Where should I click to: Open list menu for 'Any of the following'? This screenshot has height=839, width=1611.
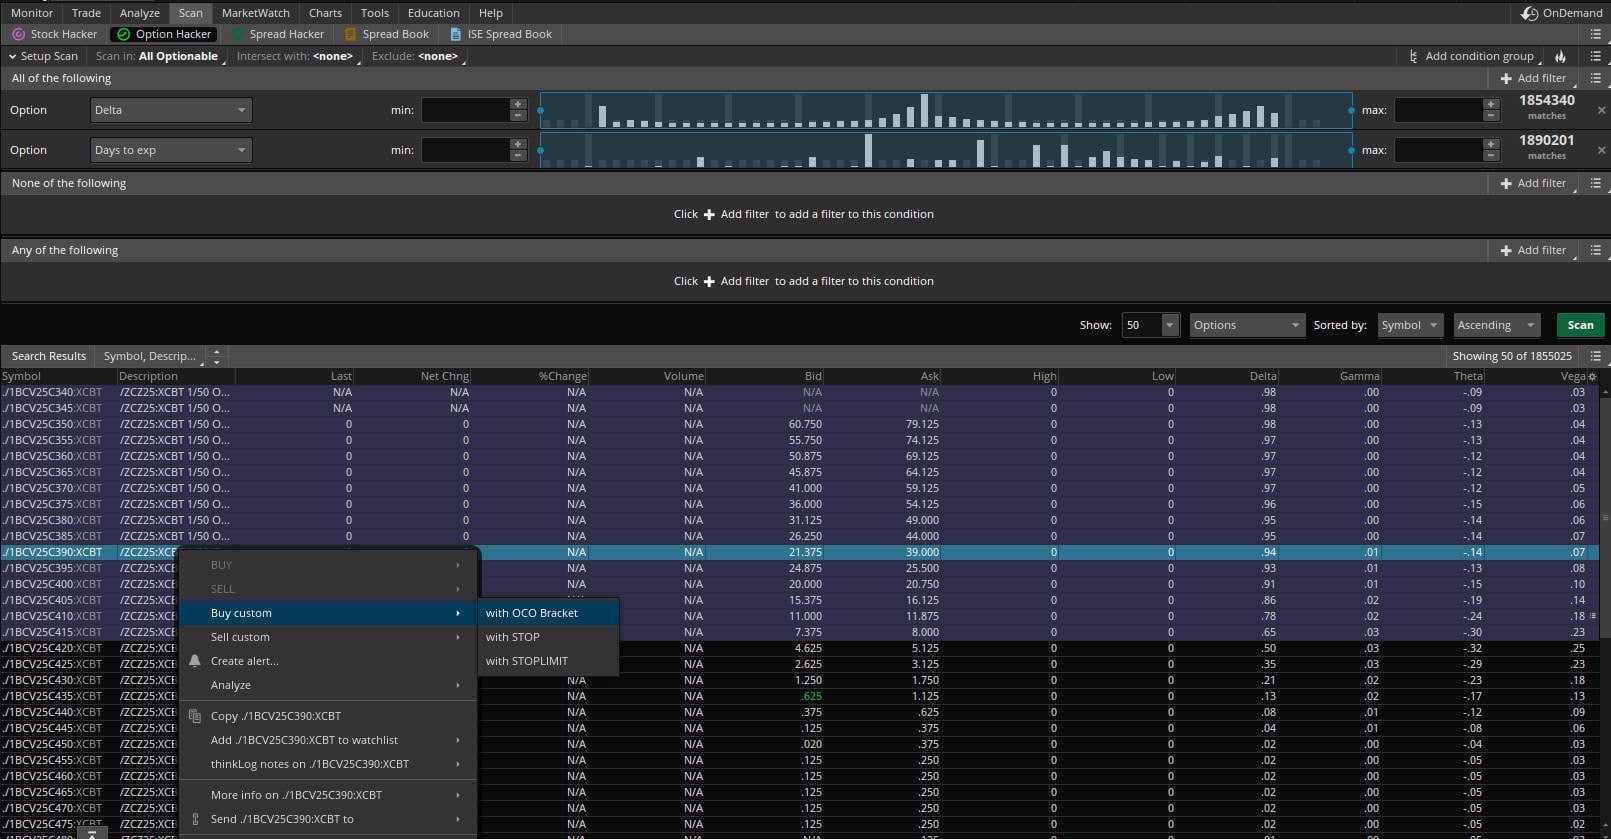(x=1596, y=250)
